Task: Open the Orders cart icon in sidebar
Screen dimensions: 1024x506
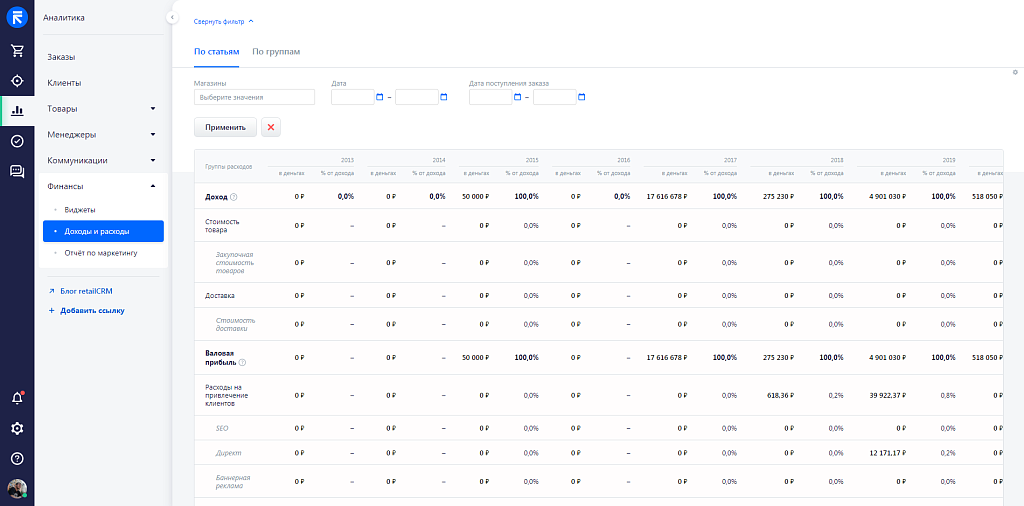Action: 17,51
